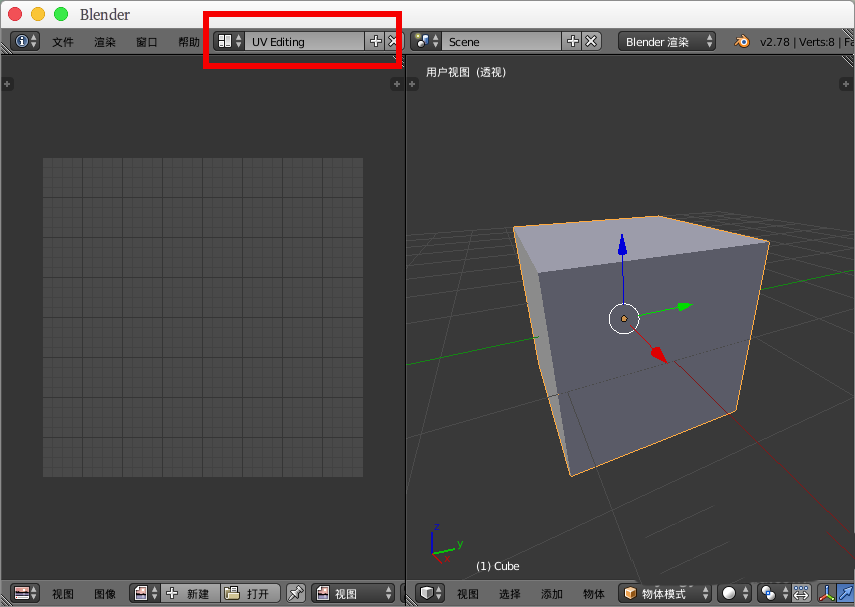Click the blue Z axis manipulator arrow

coord(622,244)
